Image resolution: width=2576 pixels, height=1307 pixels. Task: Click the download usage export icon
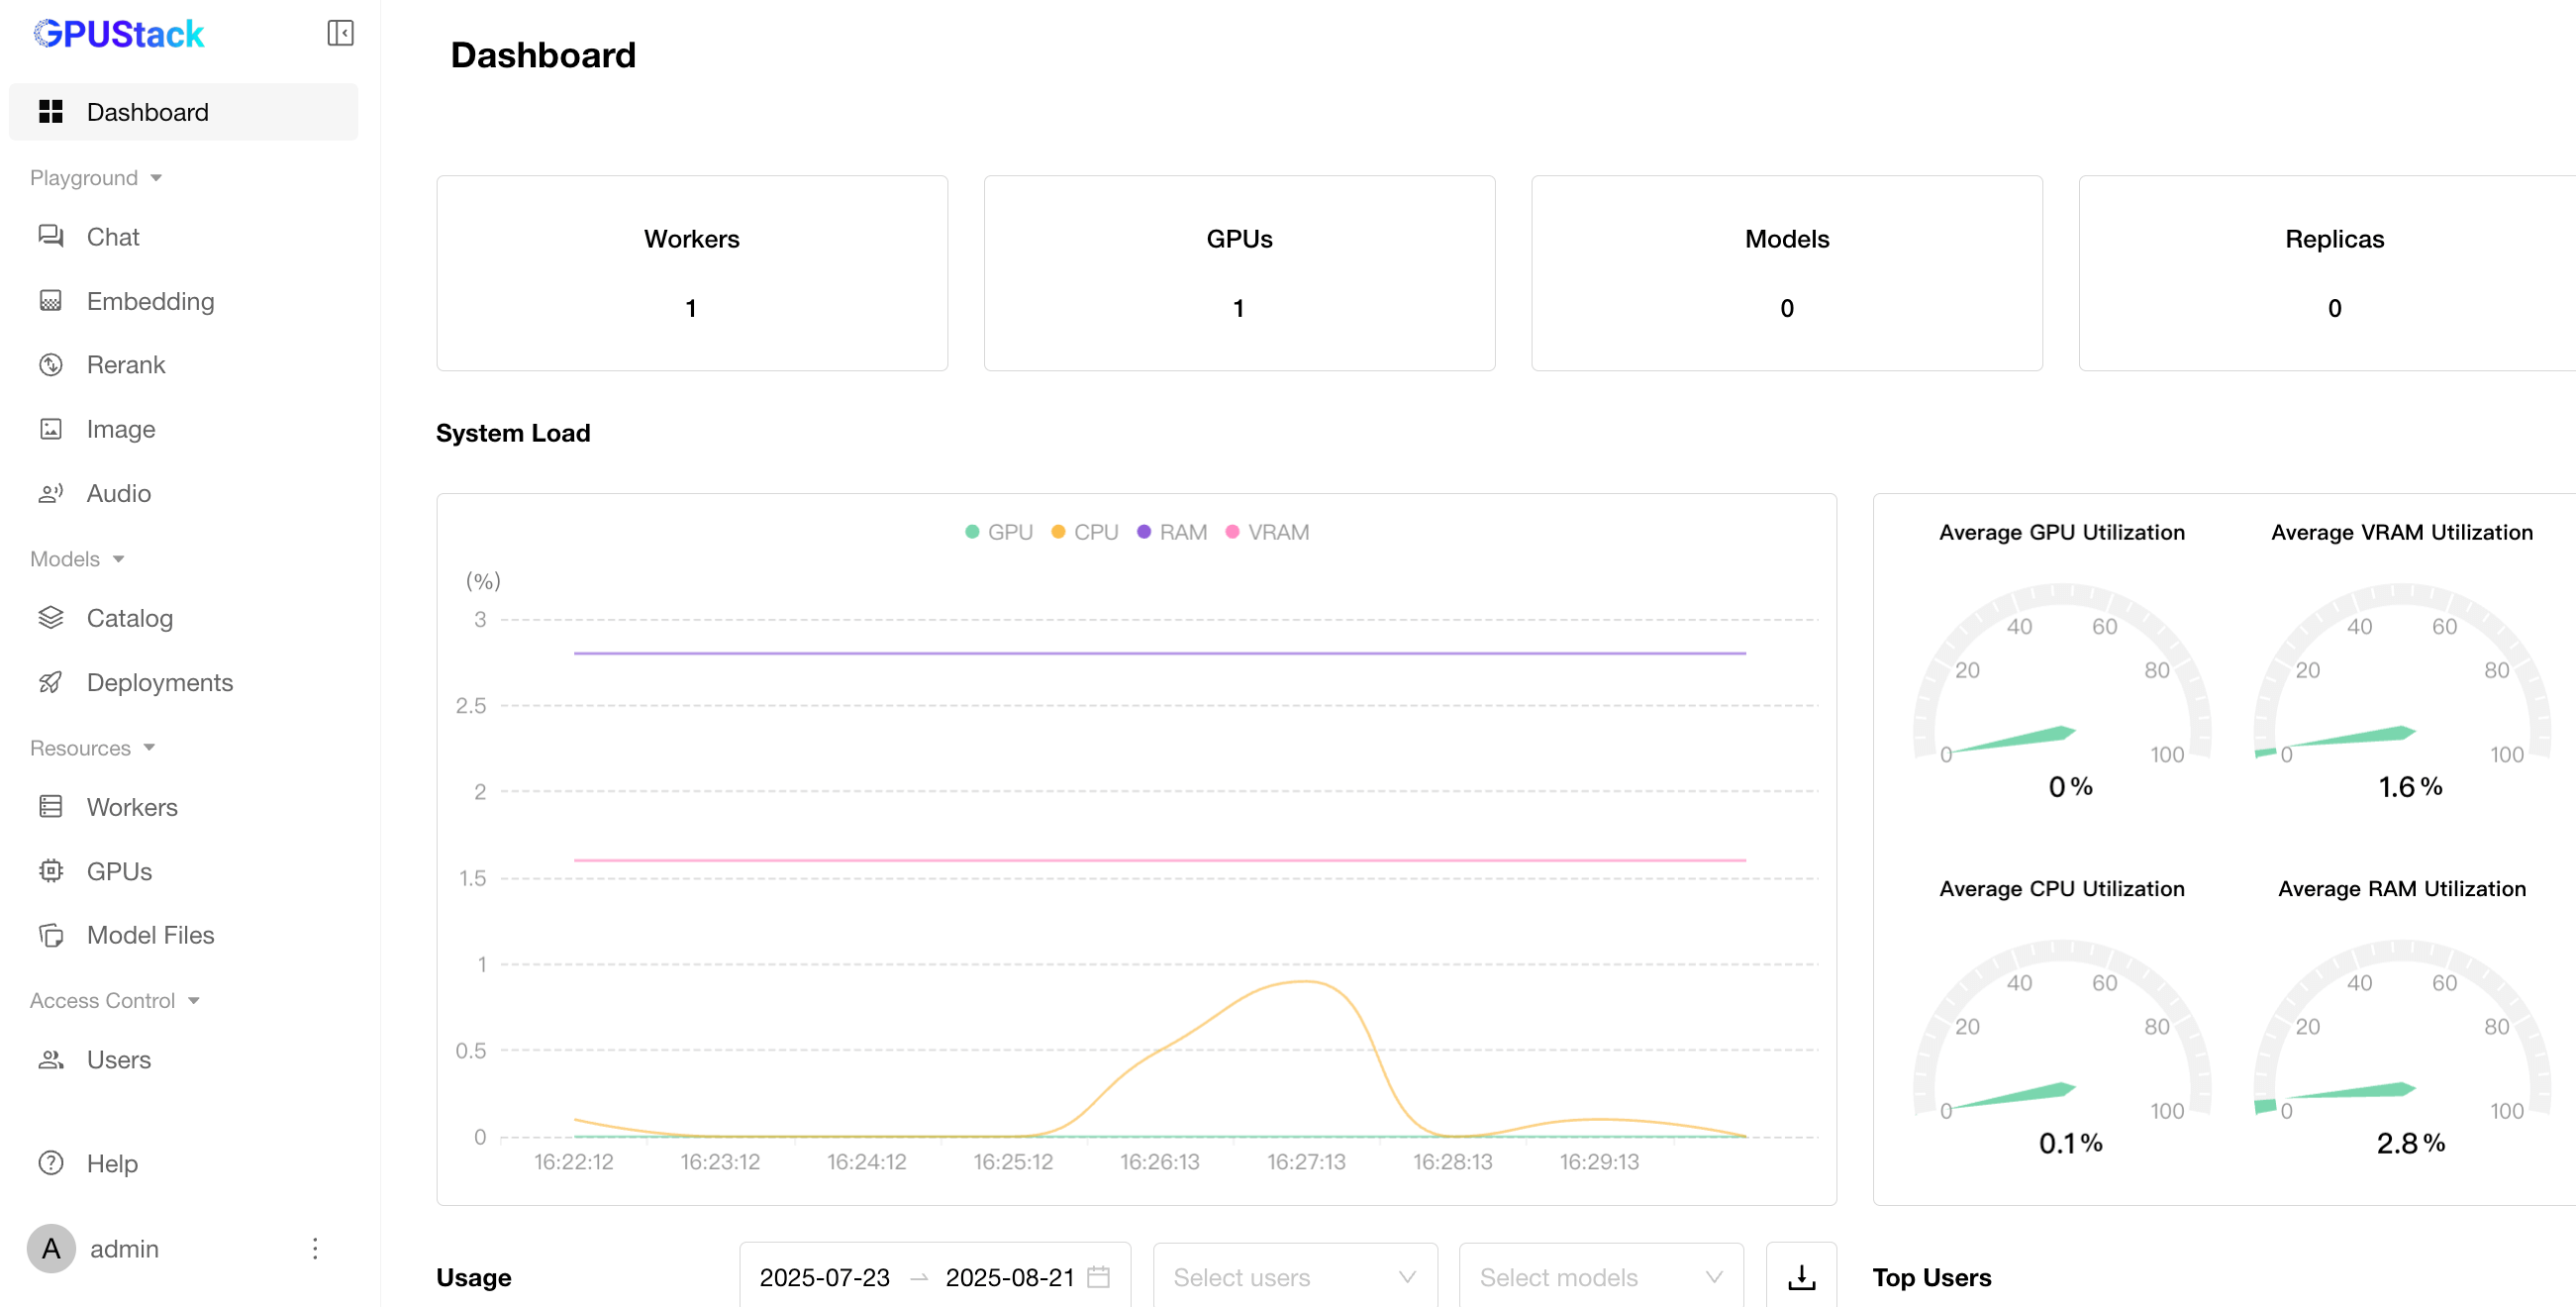pos(1800,1277)
